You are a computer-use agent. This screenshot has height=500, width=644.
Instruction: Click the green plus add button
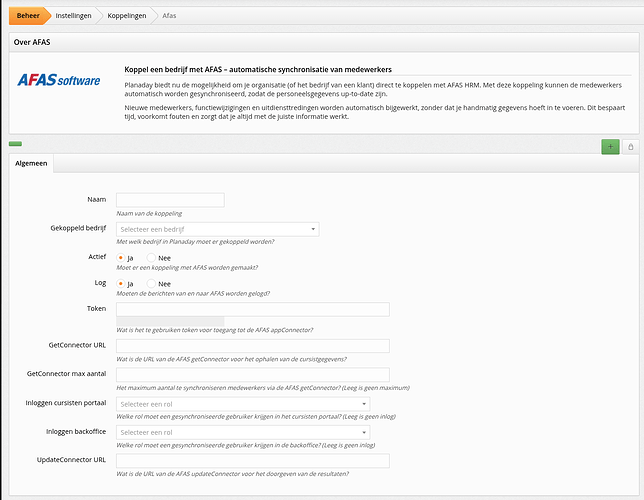[x=610, y=146]
